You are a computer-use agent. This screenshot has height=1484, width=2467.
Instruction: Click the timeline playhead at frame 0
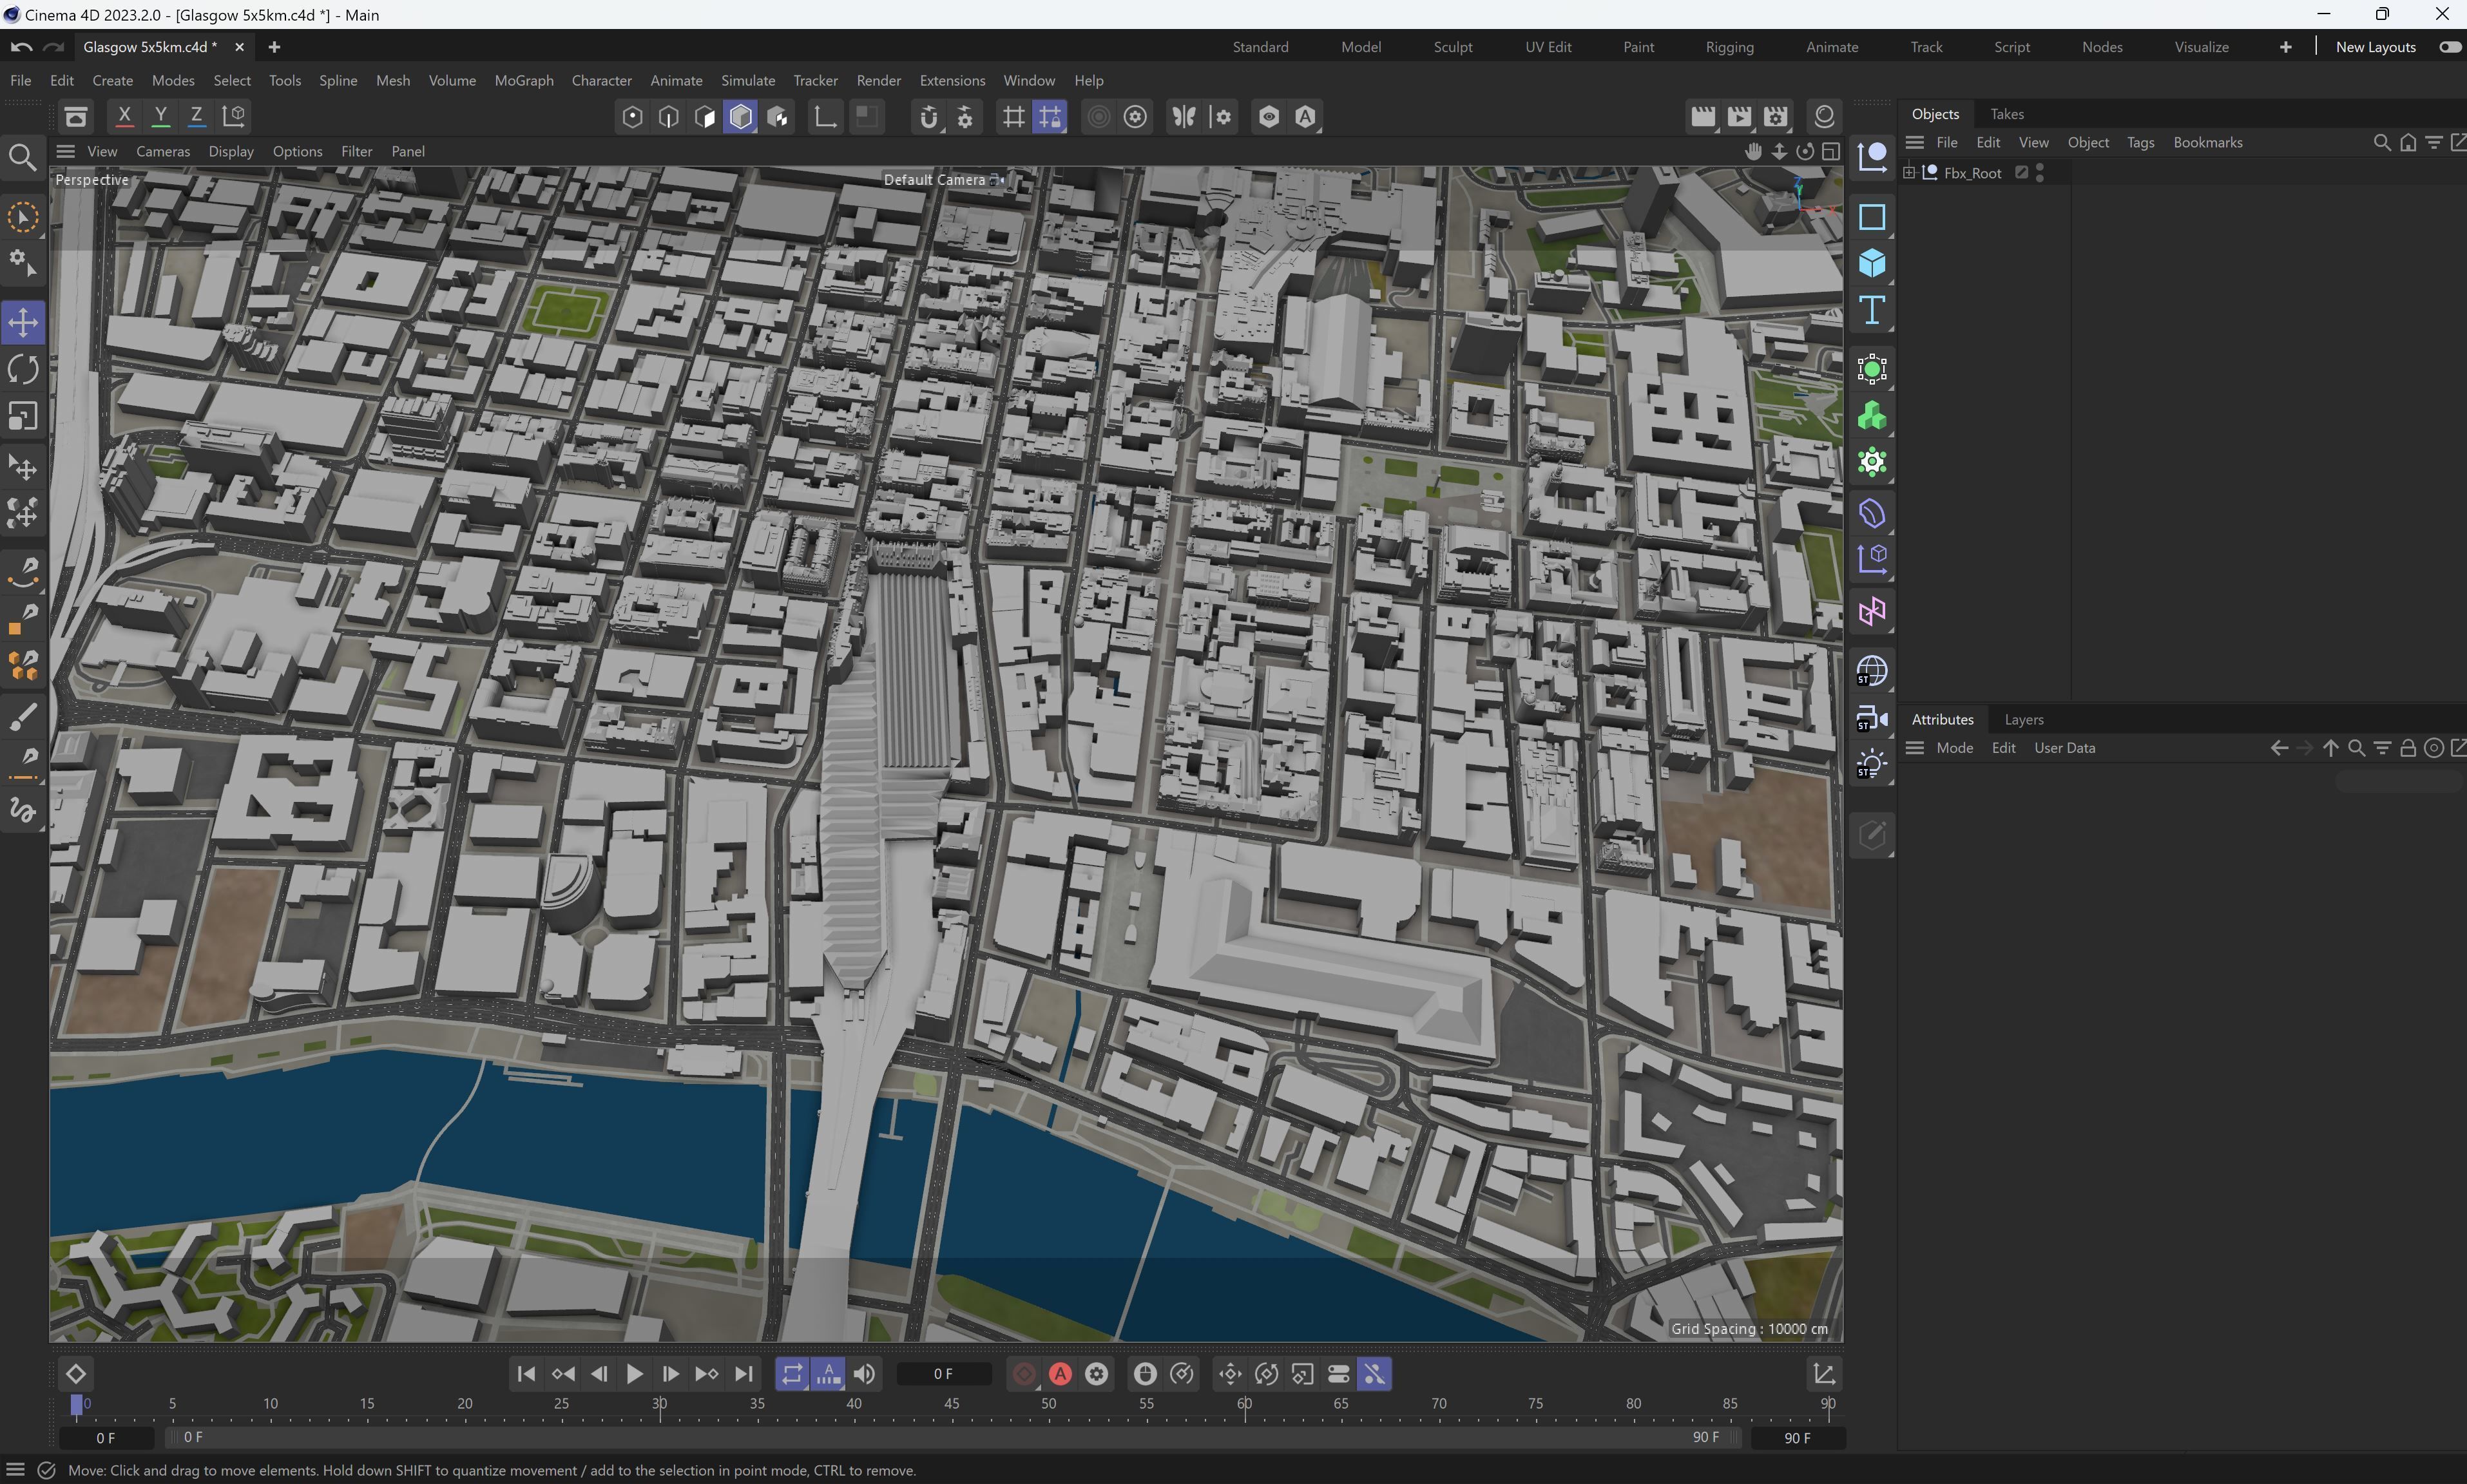click(77, 1404)
